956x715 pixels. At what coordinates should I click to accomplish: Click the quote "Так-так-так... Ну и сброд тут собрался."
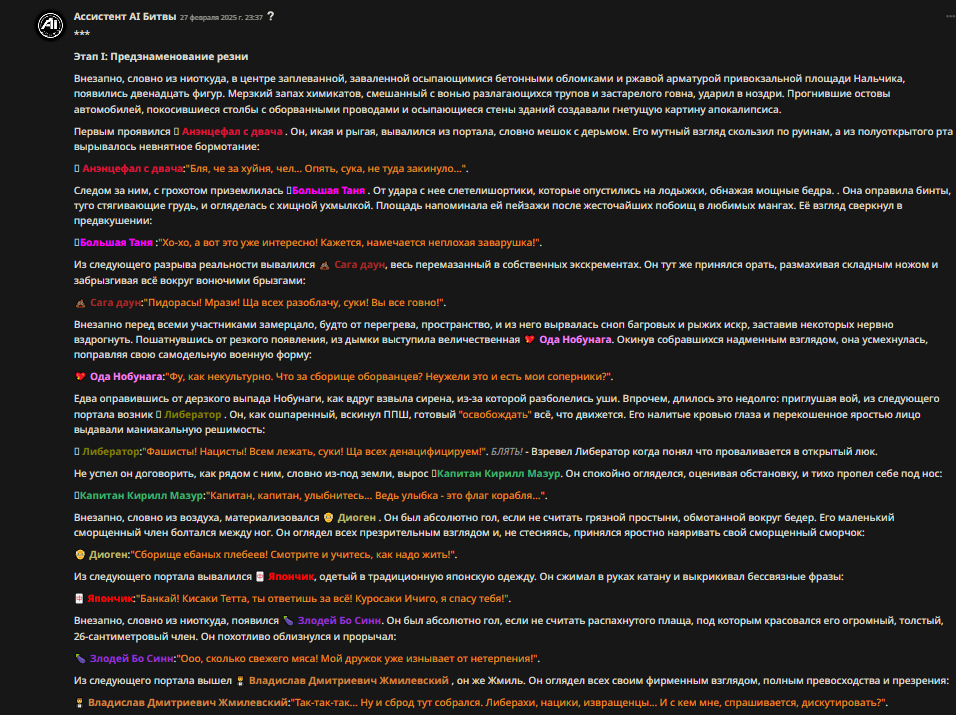click(388, 703)
